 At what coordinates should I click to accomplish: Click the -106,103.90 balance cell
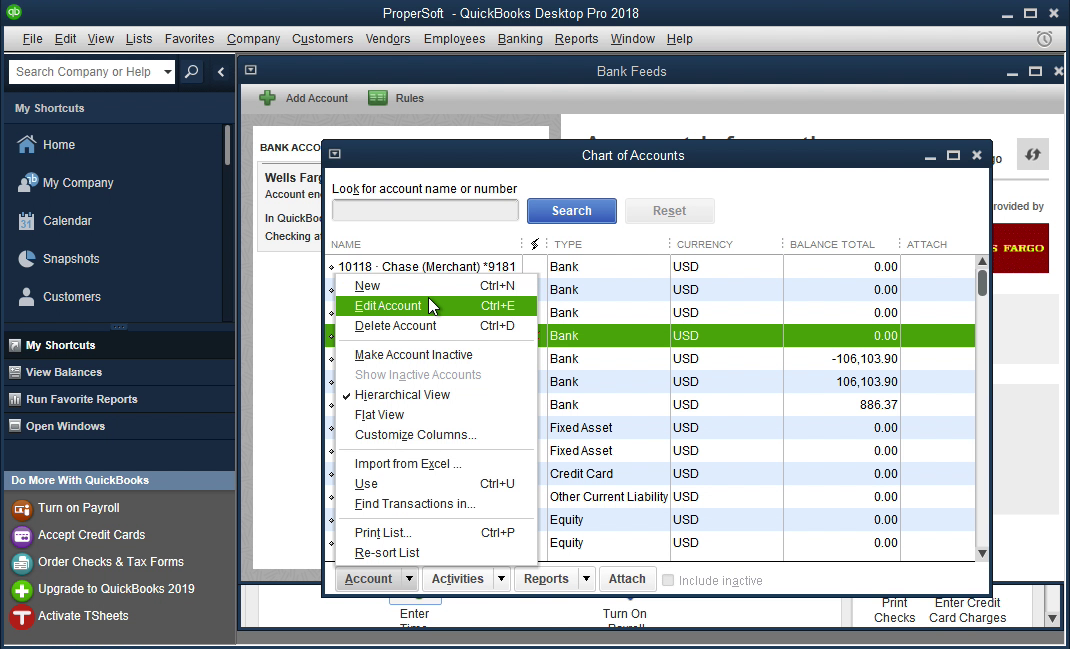842,359
